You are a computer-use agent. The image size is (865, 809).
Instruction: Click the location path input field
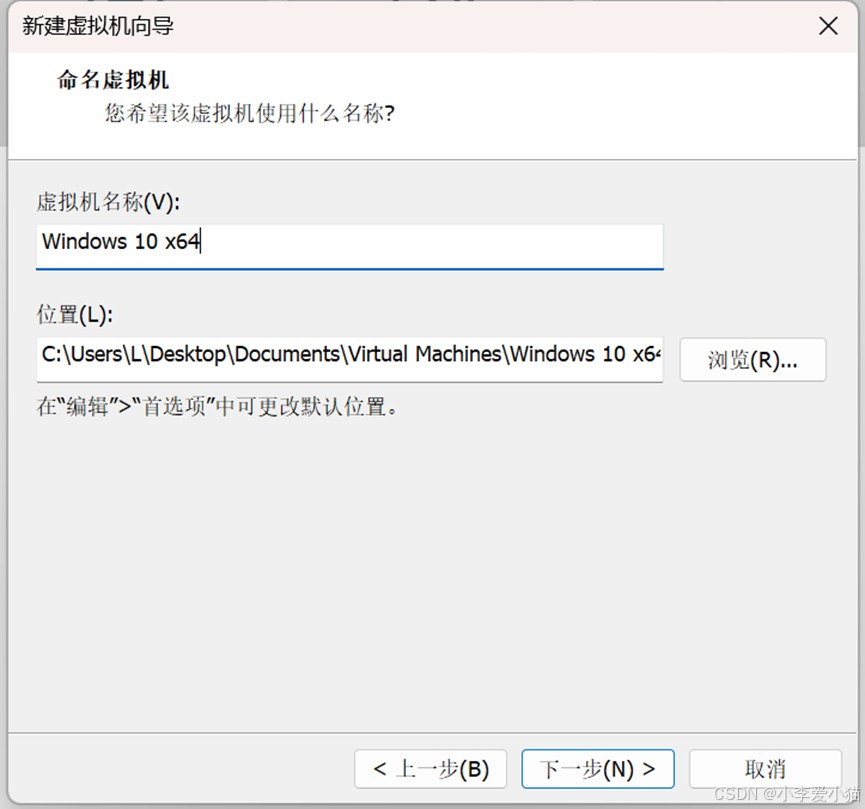tap(350, 359)
